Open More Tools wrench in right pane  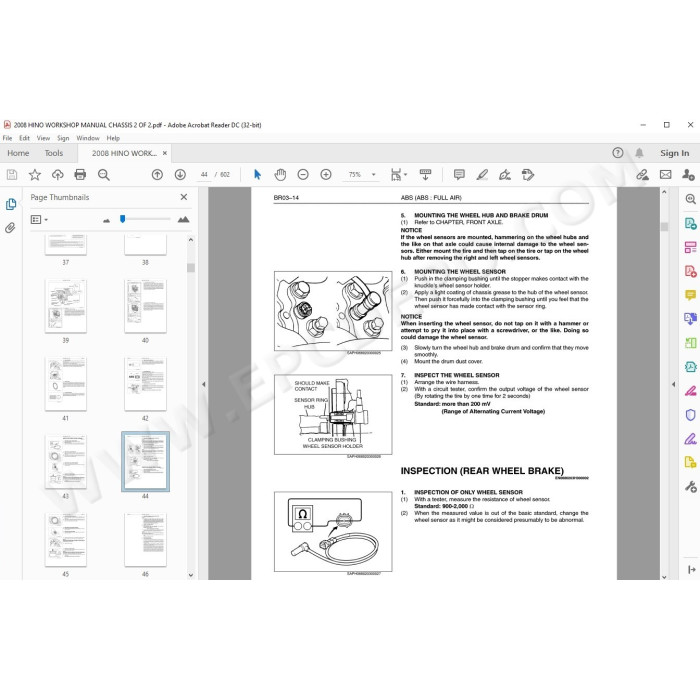[690, 486]
